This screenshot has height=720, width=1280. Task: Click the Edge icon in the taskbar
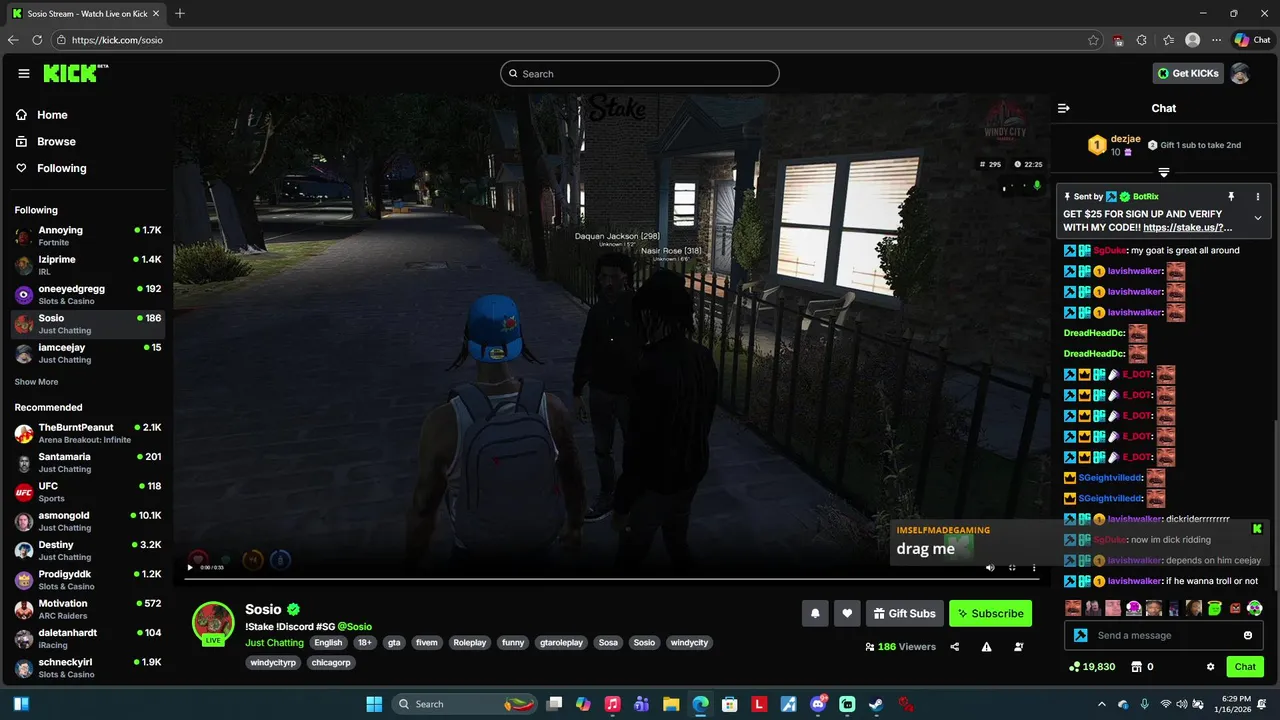pyautogui.click(x=701, y=704)
